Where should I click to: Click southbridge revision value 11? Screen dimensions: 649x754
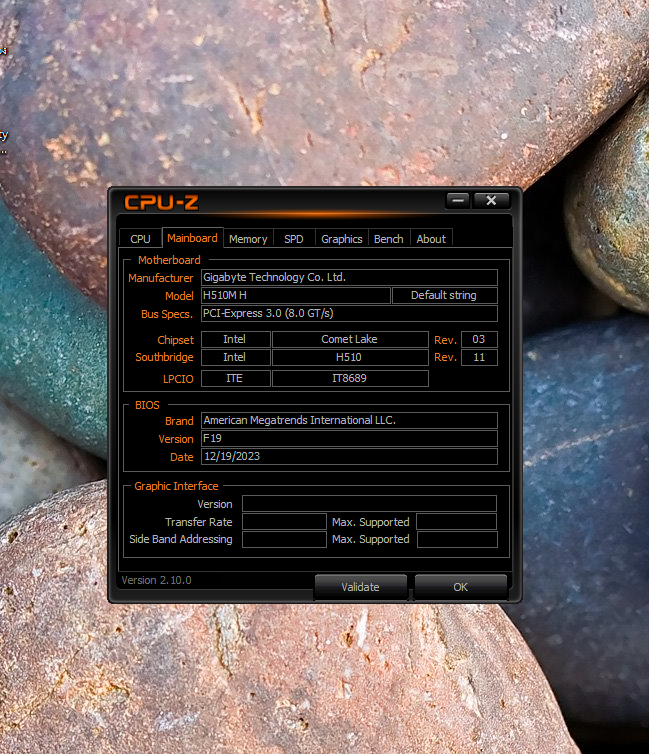pyautogui.click(x=479, y=357)
